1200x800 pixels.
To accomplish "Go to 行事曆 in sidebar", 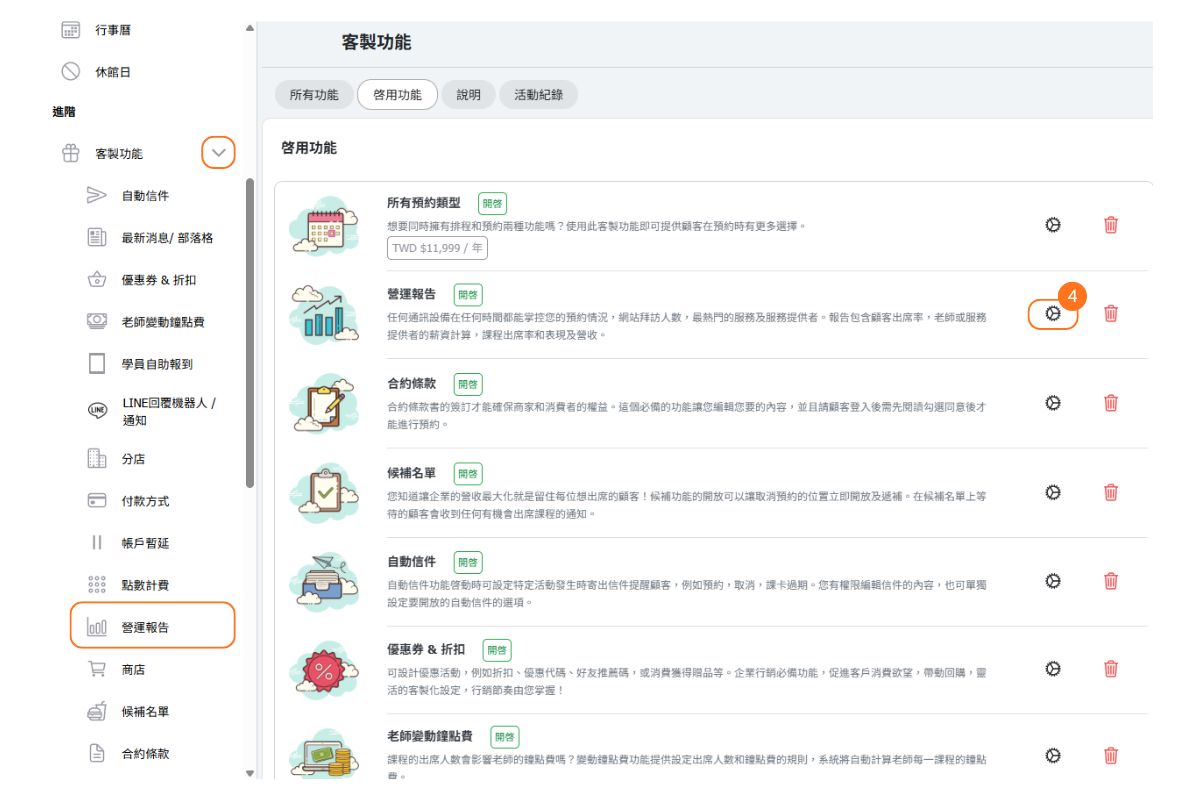I will pyautogui.click(x=112, y=30).
